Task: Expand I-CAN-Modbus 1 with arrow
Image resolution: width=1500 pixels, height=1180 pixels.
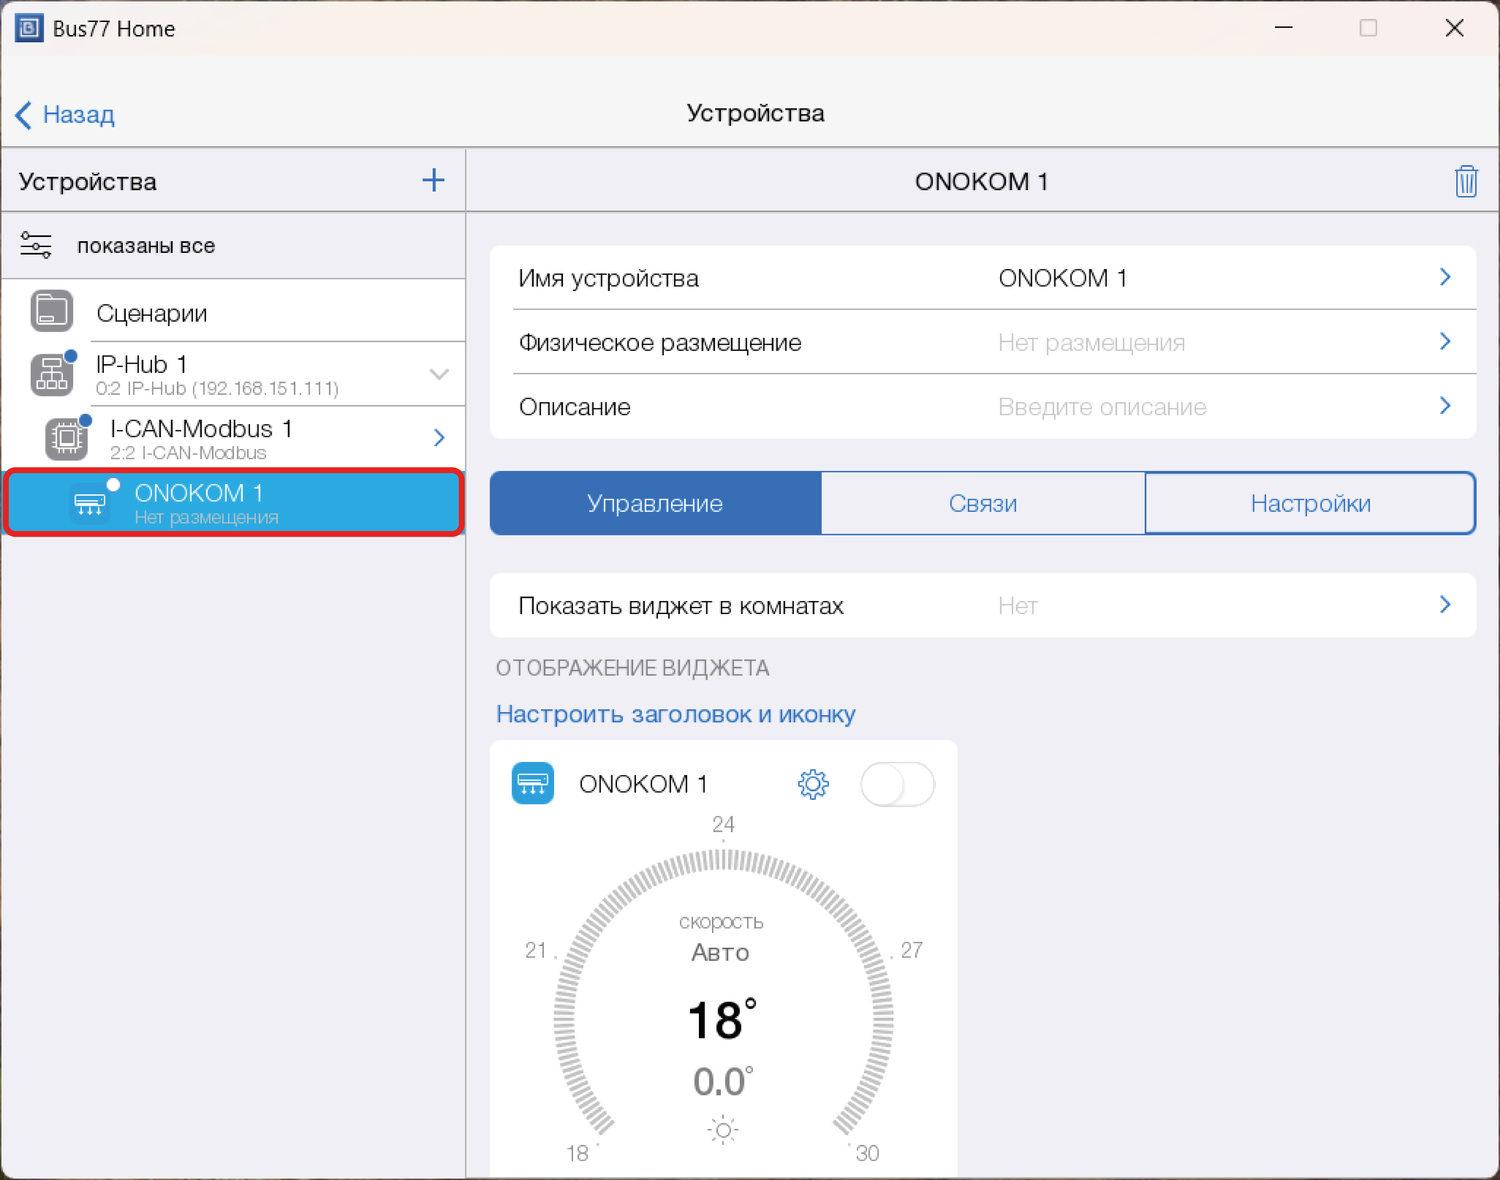Action: click(439, 438)
